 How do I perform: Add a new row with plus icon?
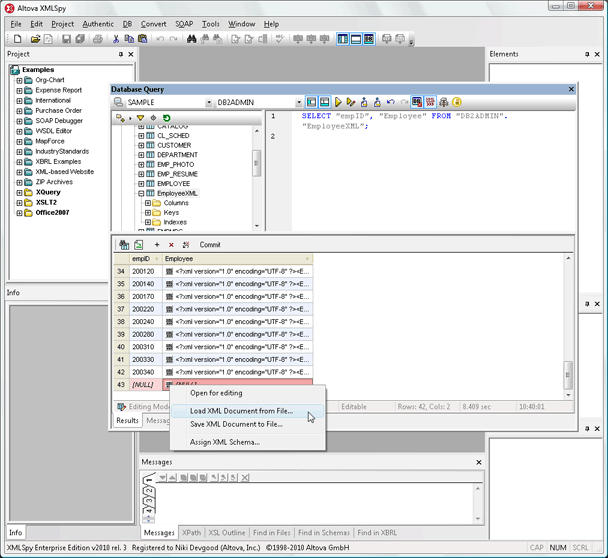[157, 245]
